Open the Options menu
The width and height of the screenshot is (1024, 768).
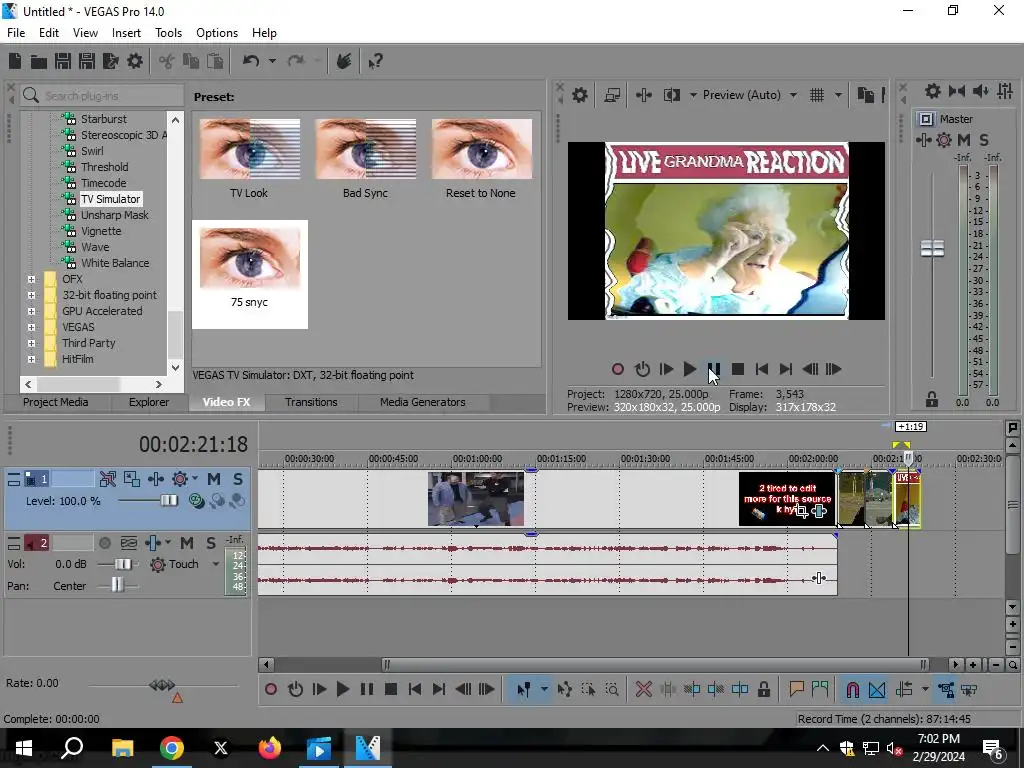tap(217, 33)
